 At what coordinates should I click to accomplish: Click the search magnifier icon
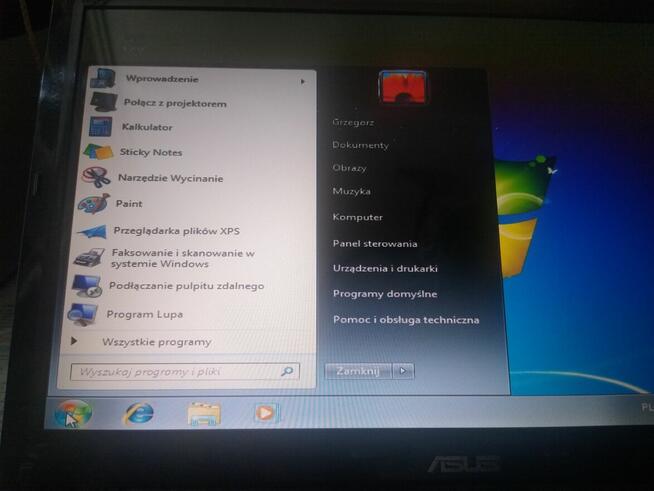click(287, 371)
